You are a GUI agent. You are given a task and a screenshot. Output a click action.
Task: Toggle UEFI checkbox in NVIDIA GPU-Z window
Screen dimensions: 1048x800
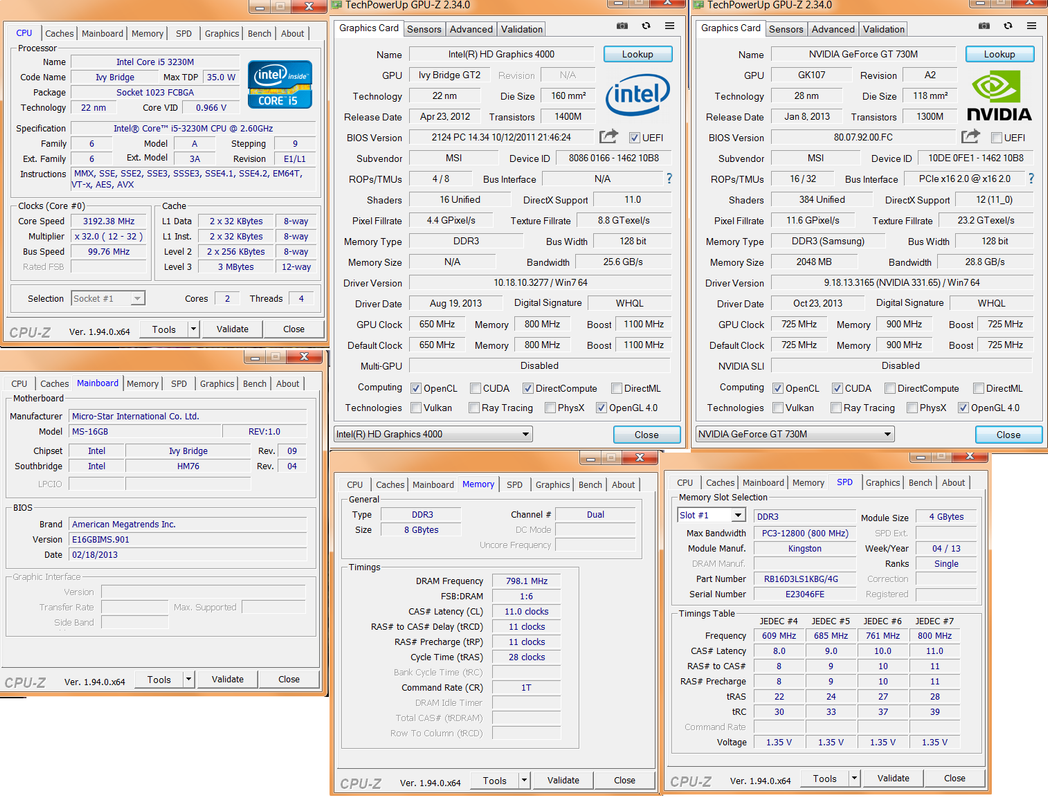pyautogui.click(x=997, y=138)
